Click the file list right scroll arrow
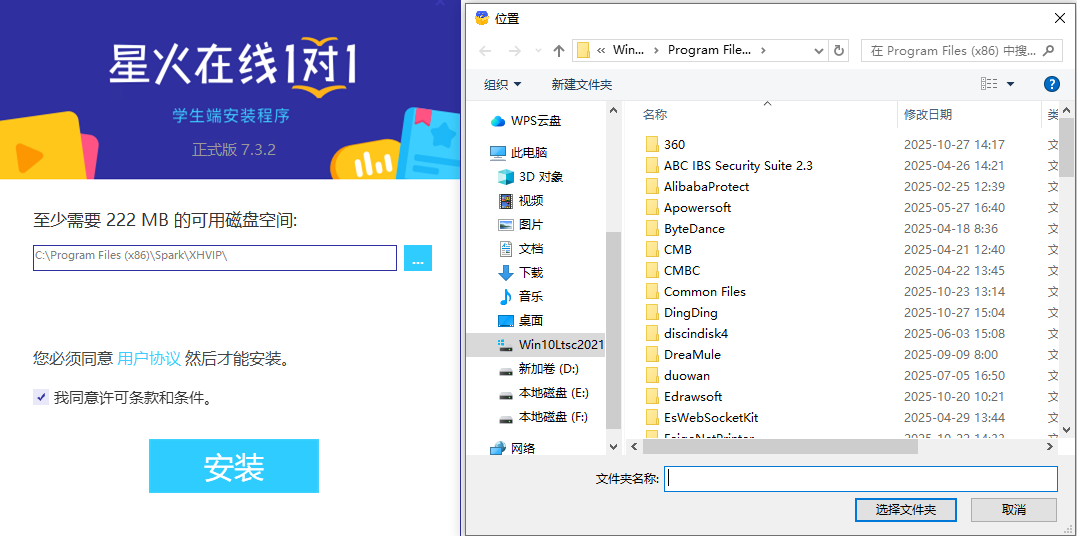The image size is (1077, 536). (x=1050, y=447)
